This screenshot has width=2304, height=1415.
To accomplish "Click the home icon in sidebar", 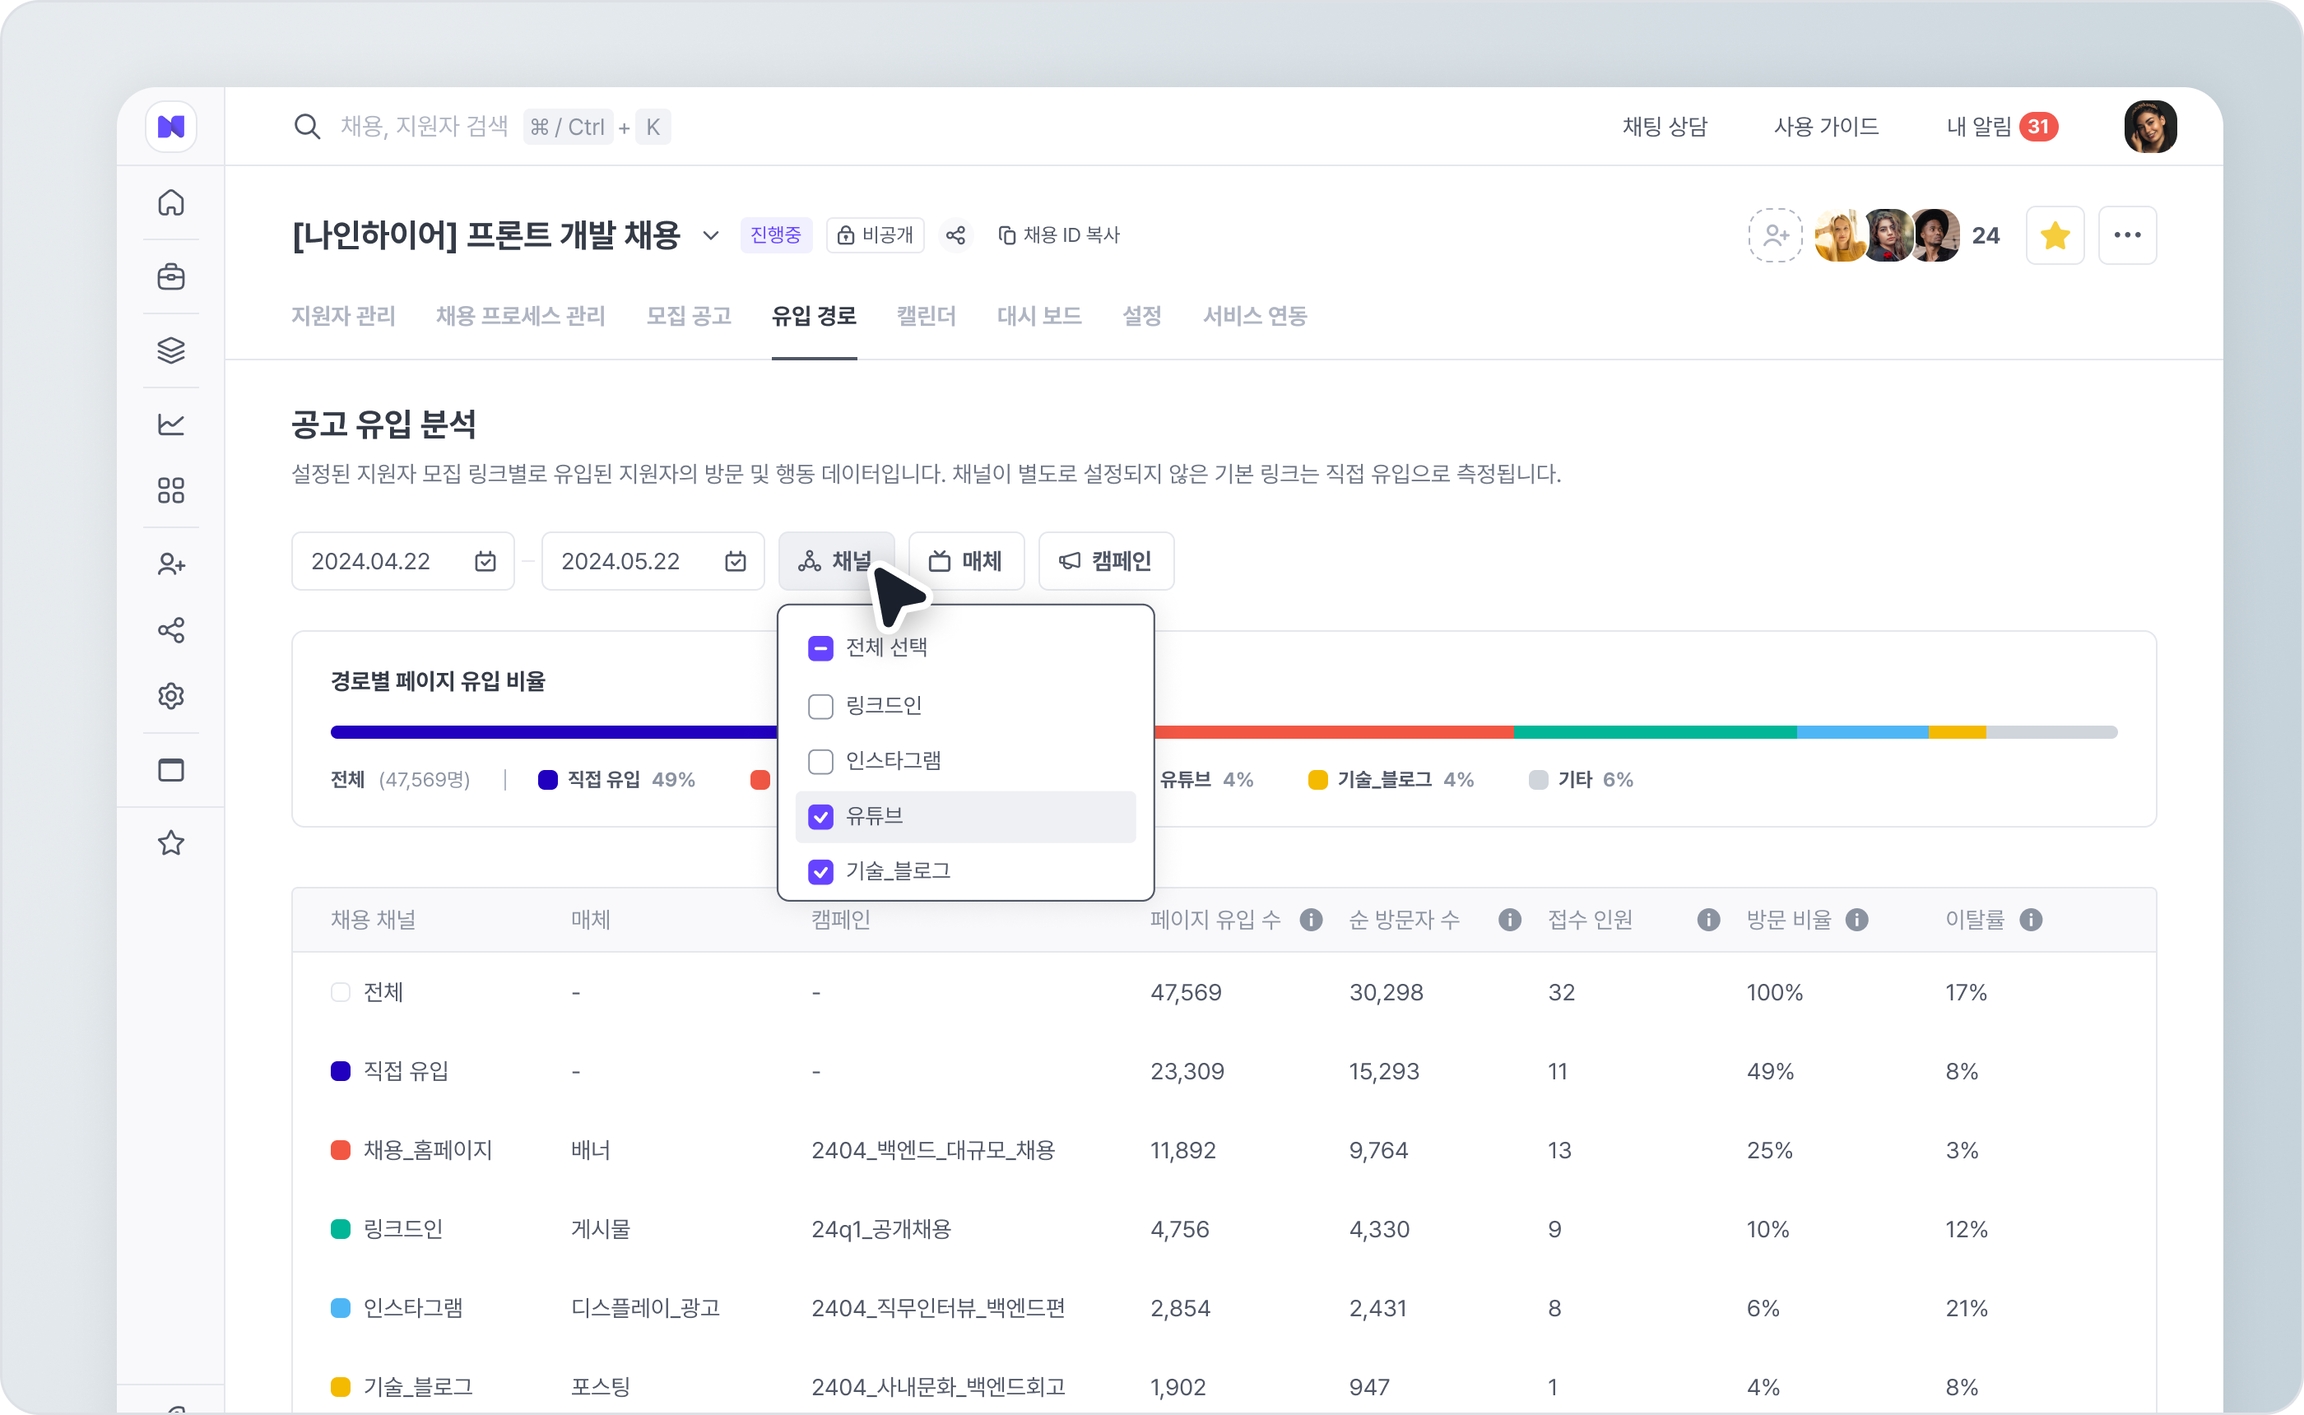I will click(171, 203).
